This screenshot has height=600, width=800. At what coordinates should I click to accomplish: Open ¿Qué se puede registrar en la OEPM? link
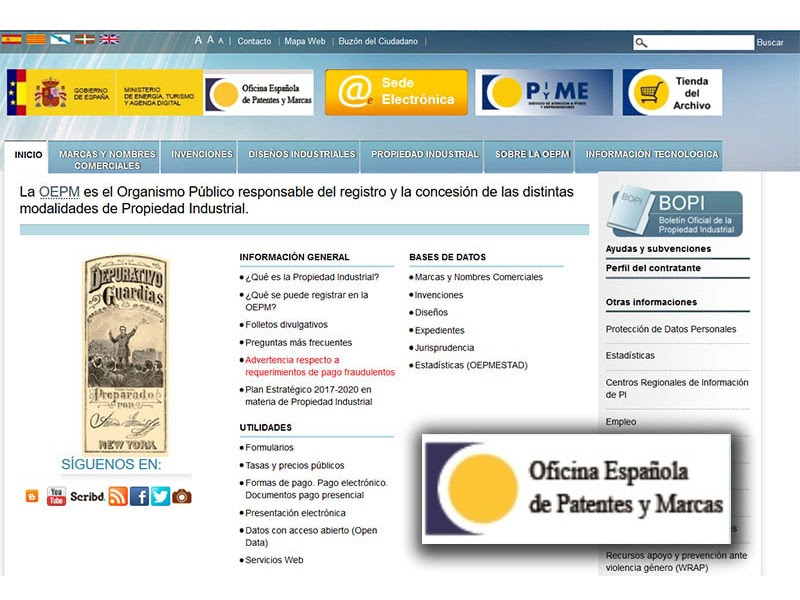click(307, 301)
